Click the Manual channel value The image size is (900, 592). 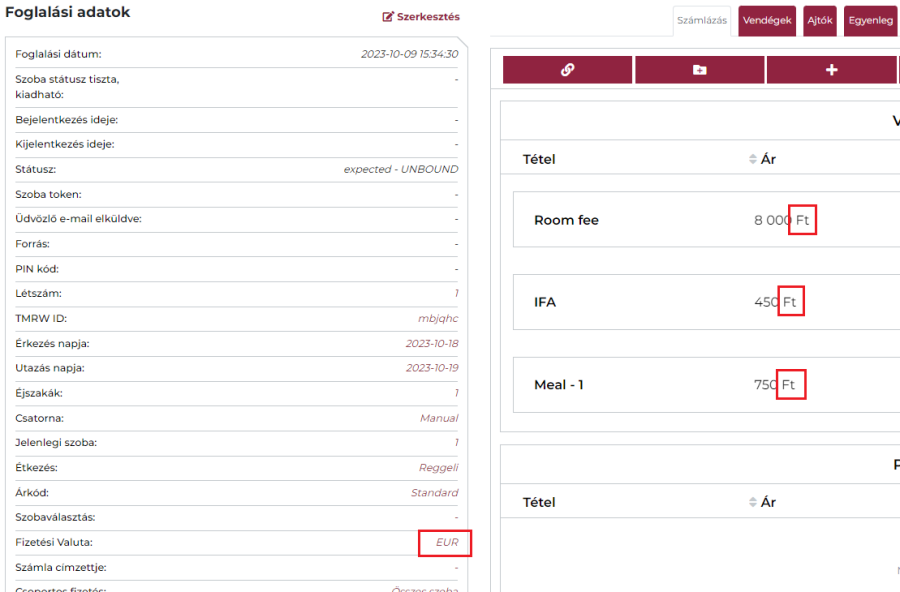(x=438, y=418)
